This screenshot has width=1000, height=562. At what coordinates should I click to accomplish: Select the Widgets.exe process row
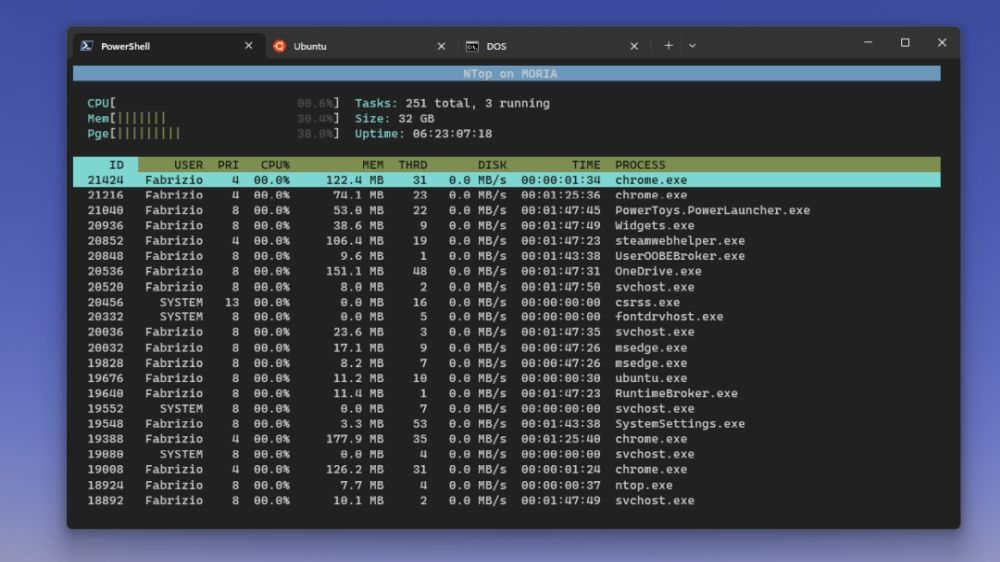(506, 226)
